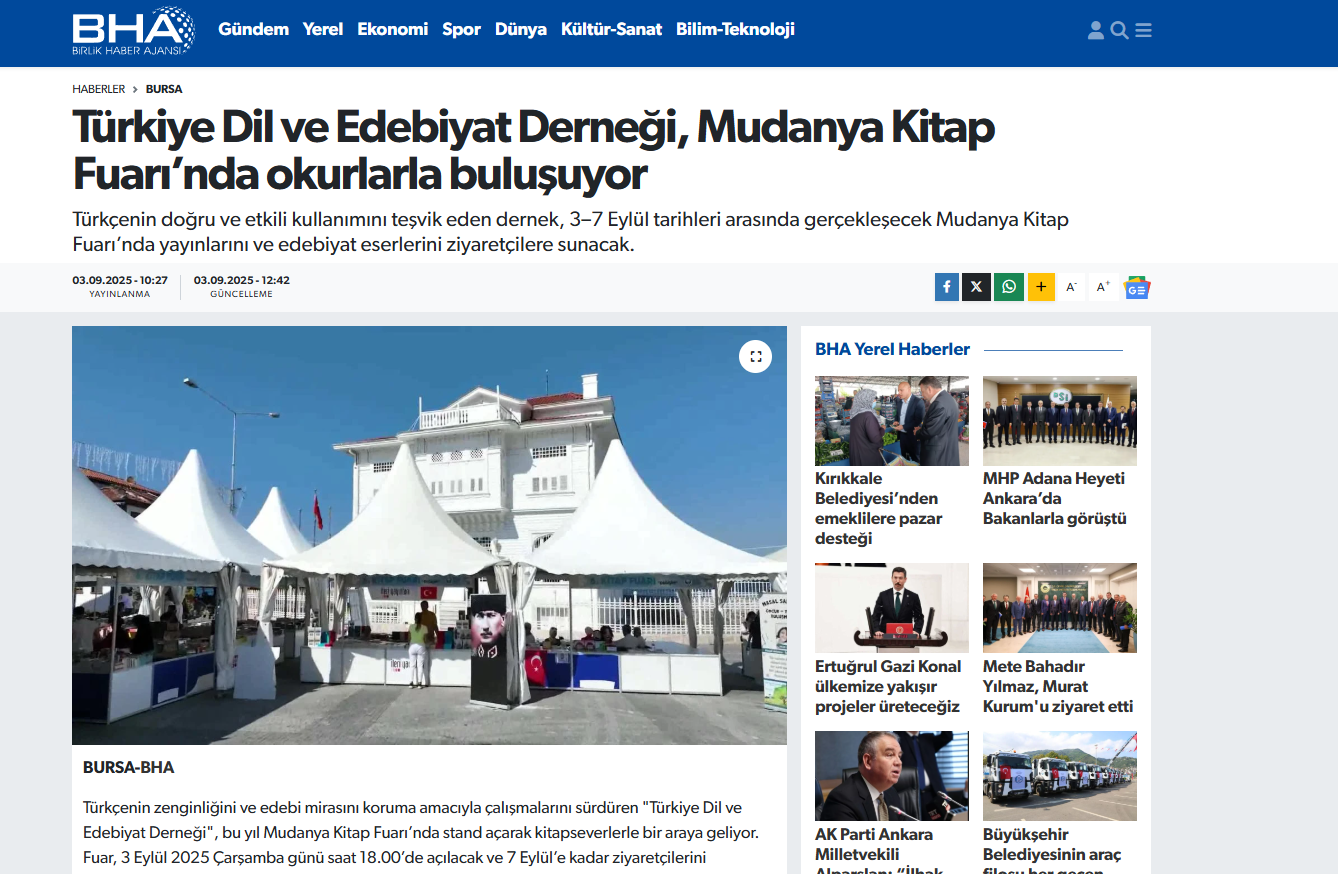Open the user account icon
The height and width of the screenshot is (874, 1338).
(x=1096, y=30)
